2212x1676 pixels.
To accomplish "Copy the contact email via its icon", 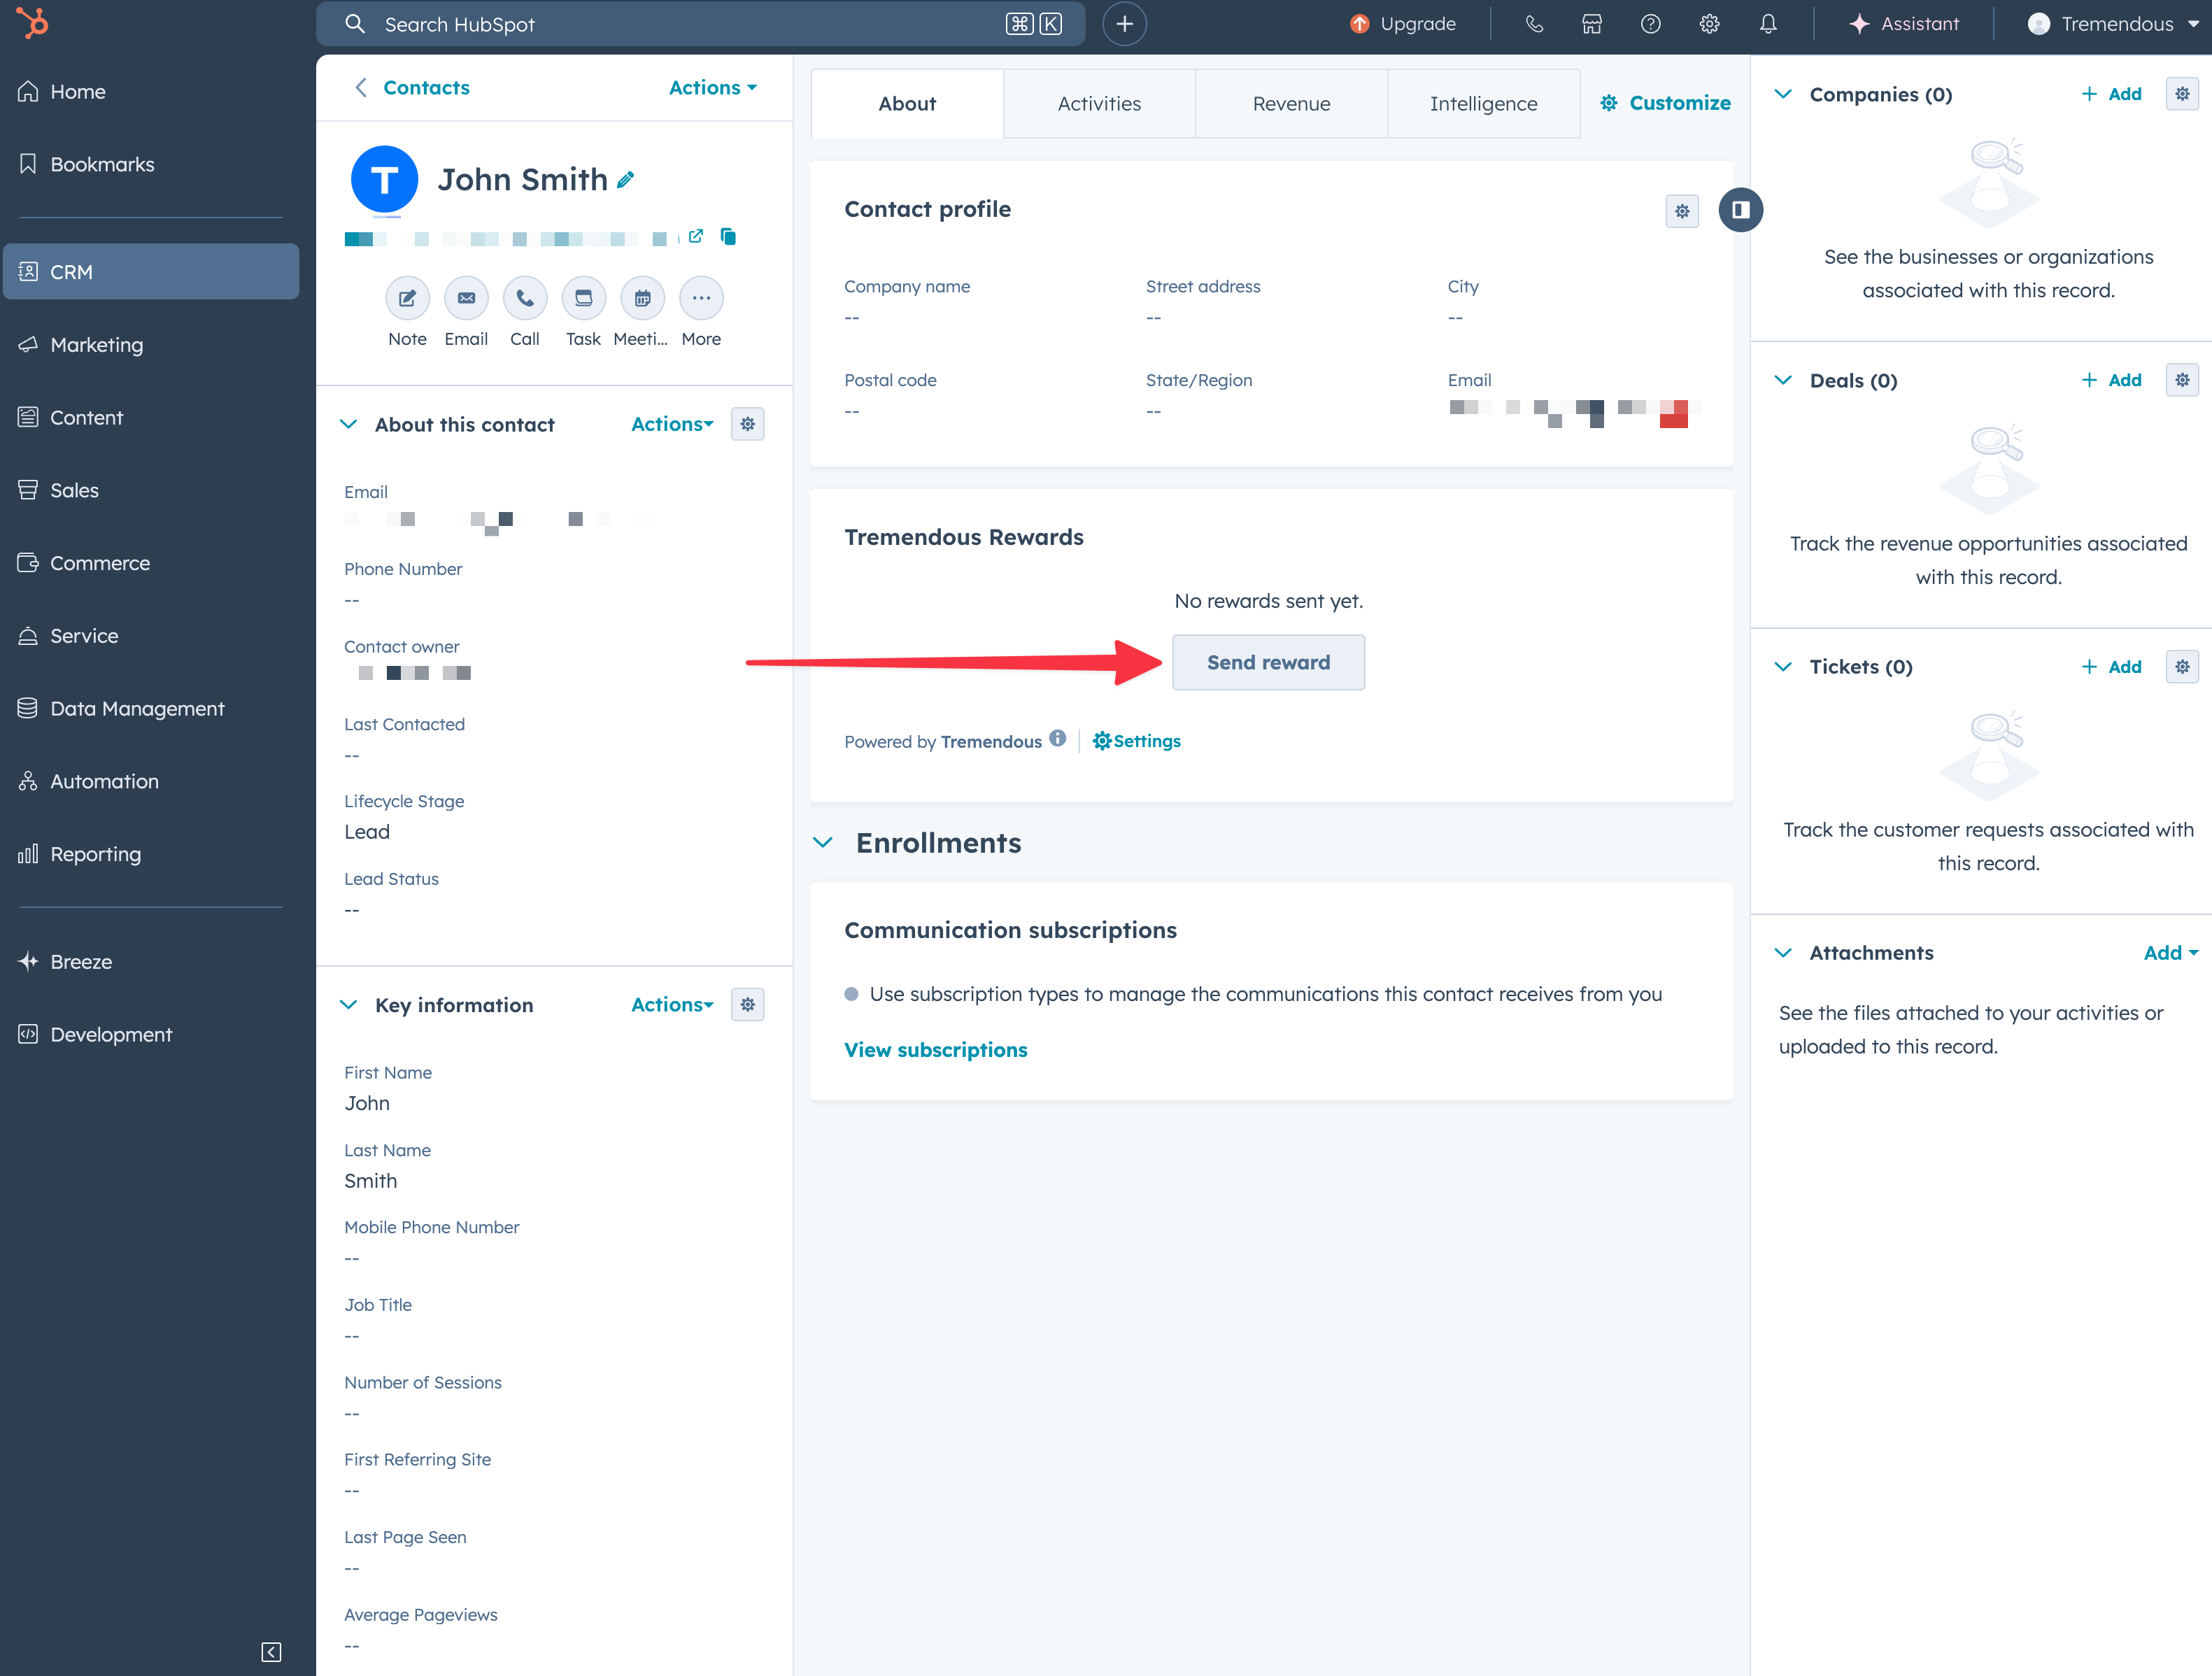I will click(728, 237).
